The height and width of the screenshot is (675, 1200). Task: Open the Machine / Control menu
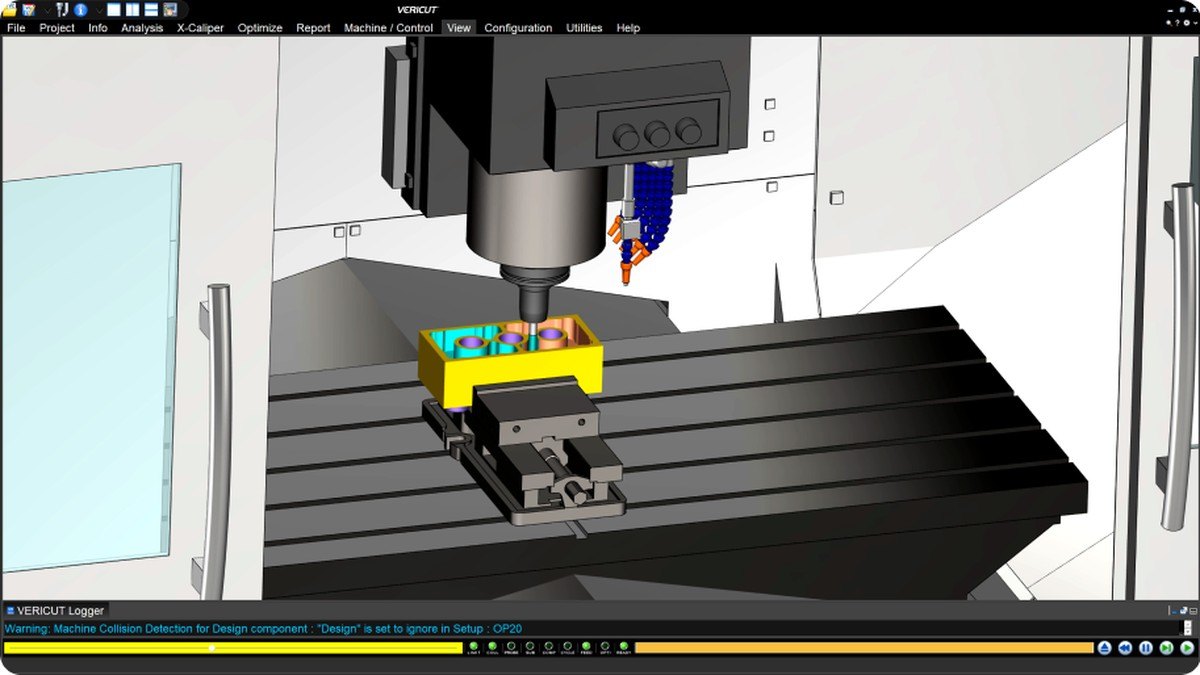[x=388, y=28]
